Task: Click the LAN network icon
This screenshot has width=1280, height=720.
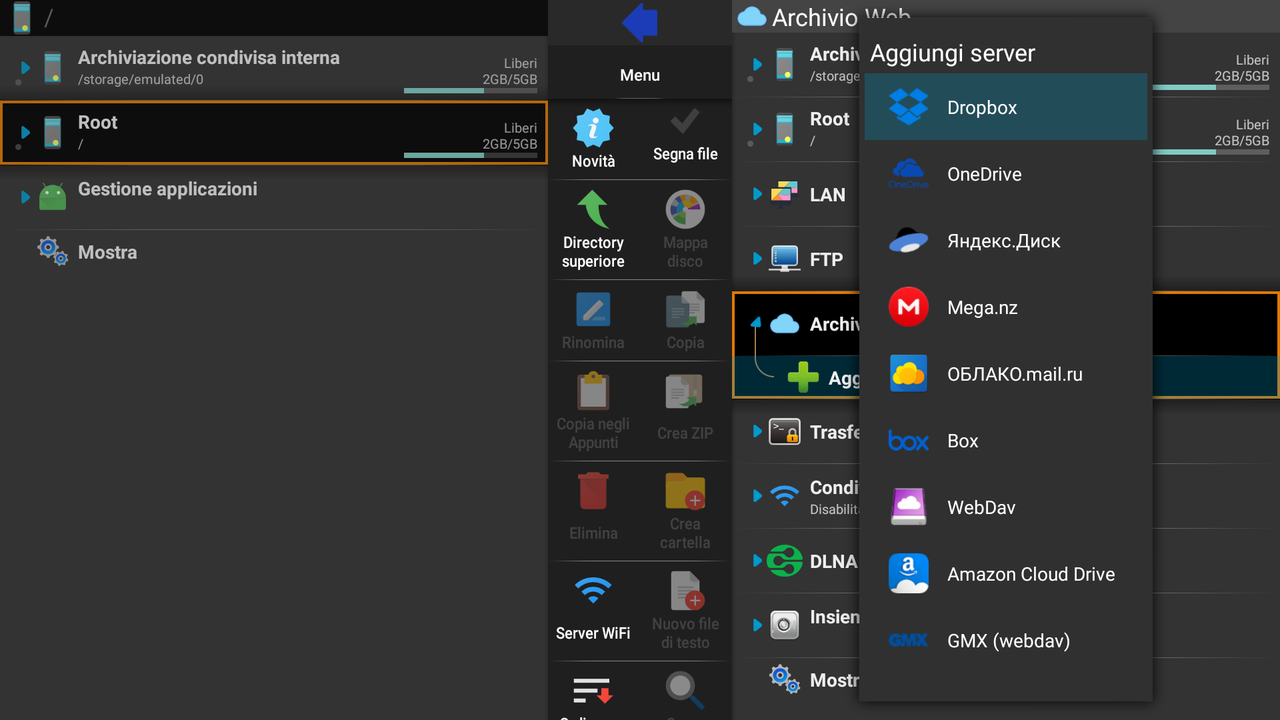Action: pos(784,194)
